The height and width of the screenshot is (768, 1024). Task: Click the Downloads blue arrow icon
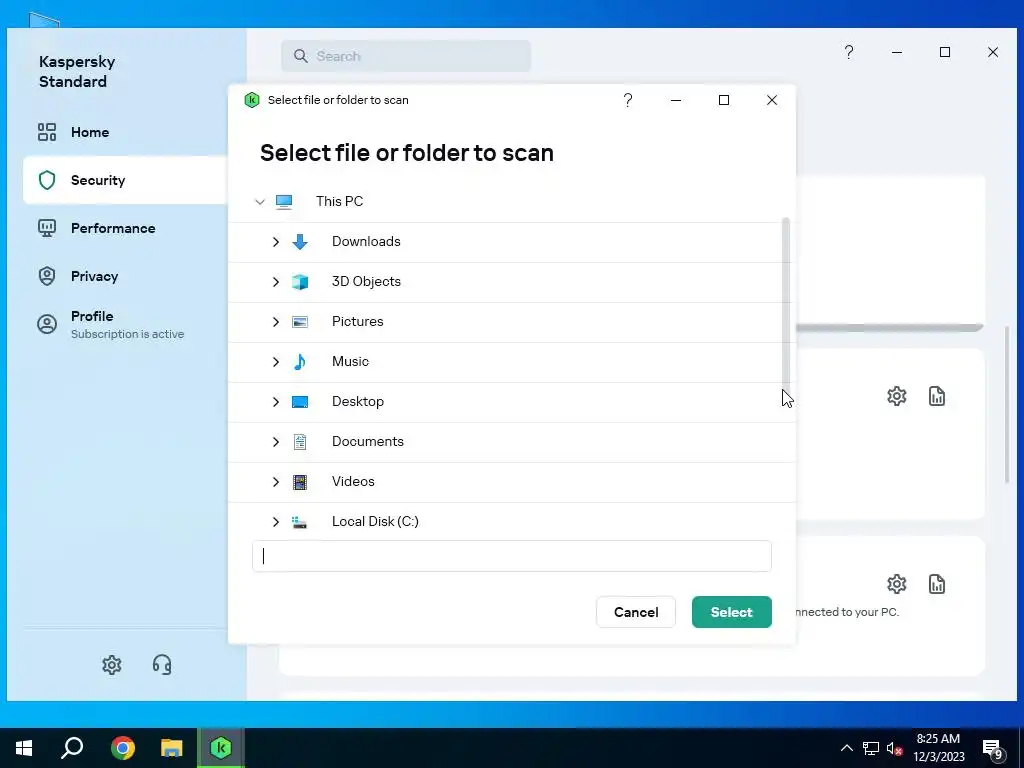coord(300,242)
